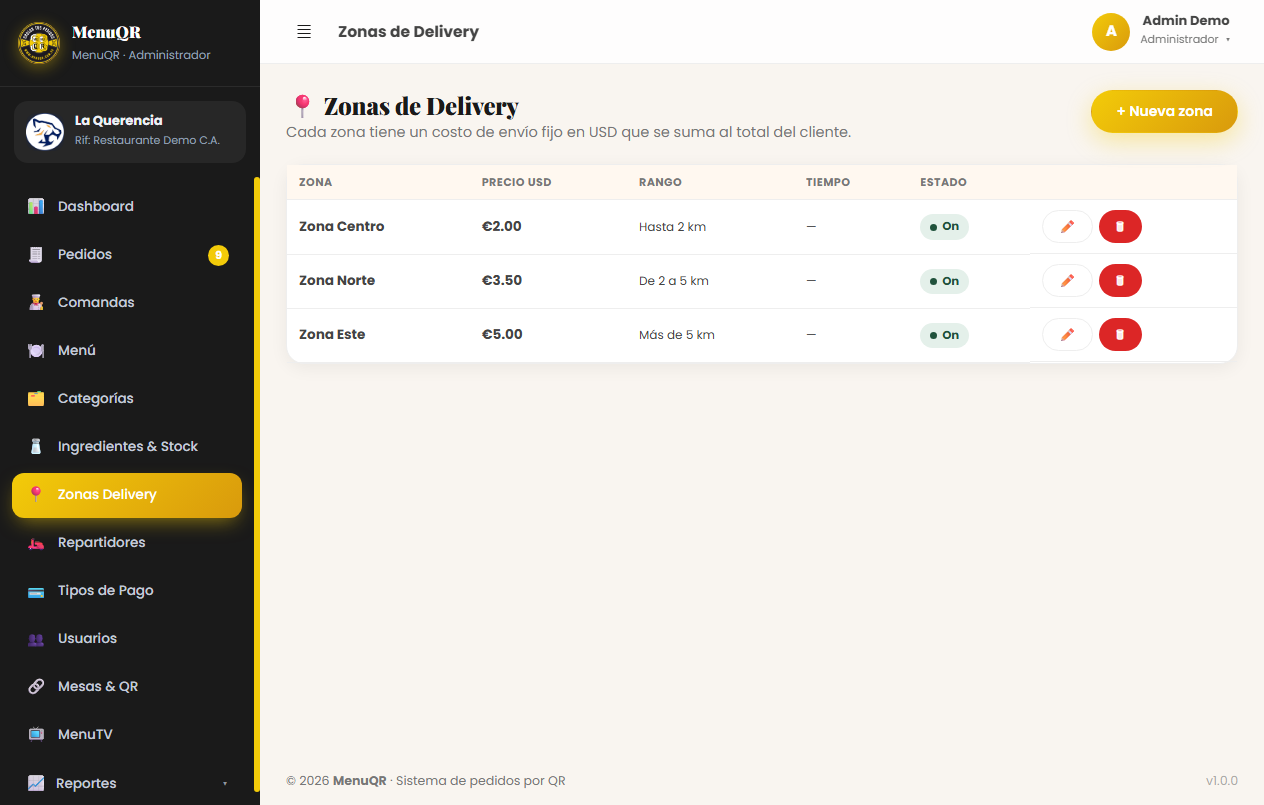
Task: Select the active Zonas Delivery item
Action: click(127, 495)
